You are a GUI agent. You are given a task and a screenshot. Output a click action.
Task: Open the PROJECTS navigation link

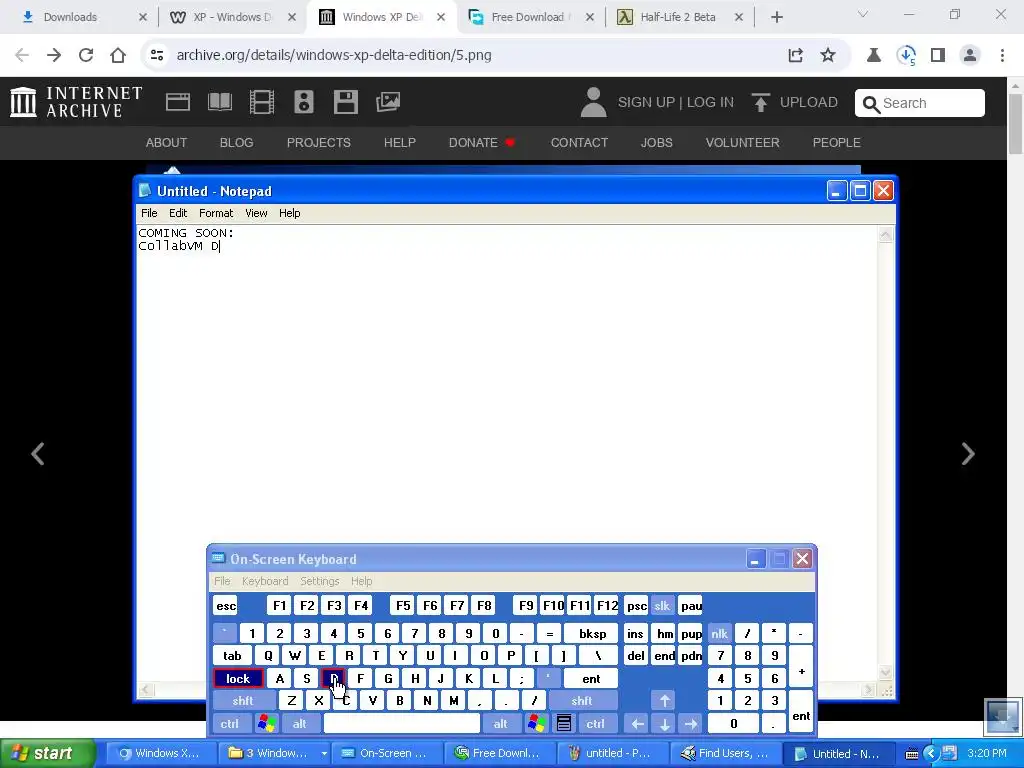click(319, 142)
